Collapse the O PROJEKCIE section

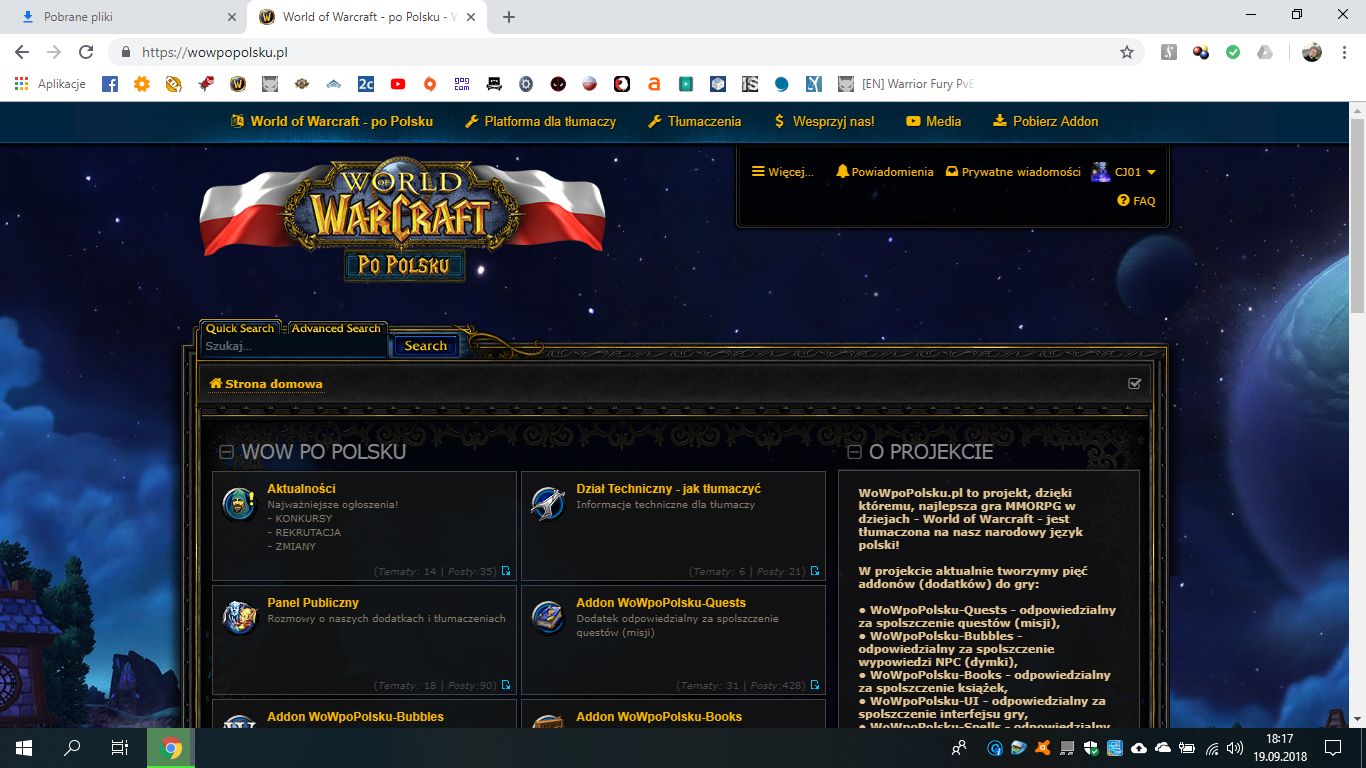pos(854,452)
